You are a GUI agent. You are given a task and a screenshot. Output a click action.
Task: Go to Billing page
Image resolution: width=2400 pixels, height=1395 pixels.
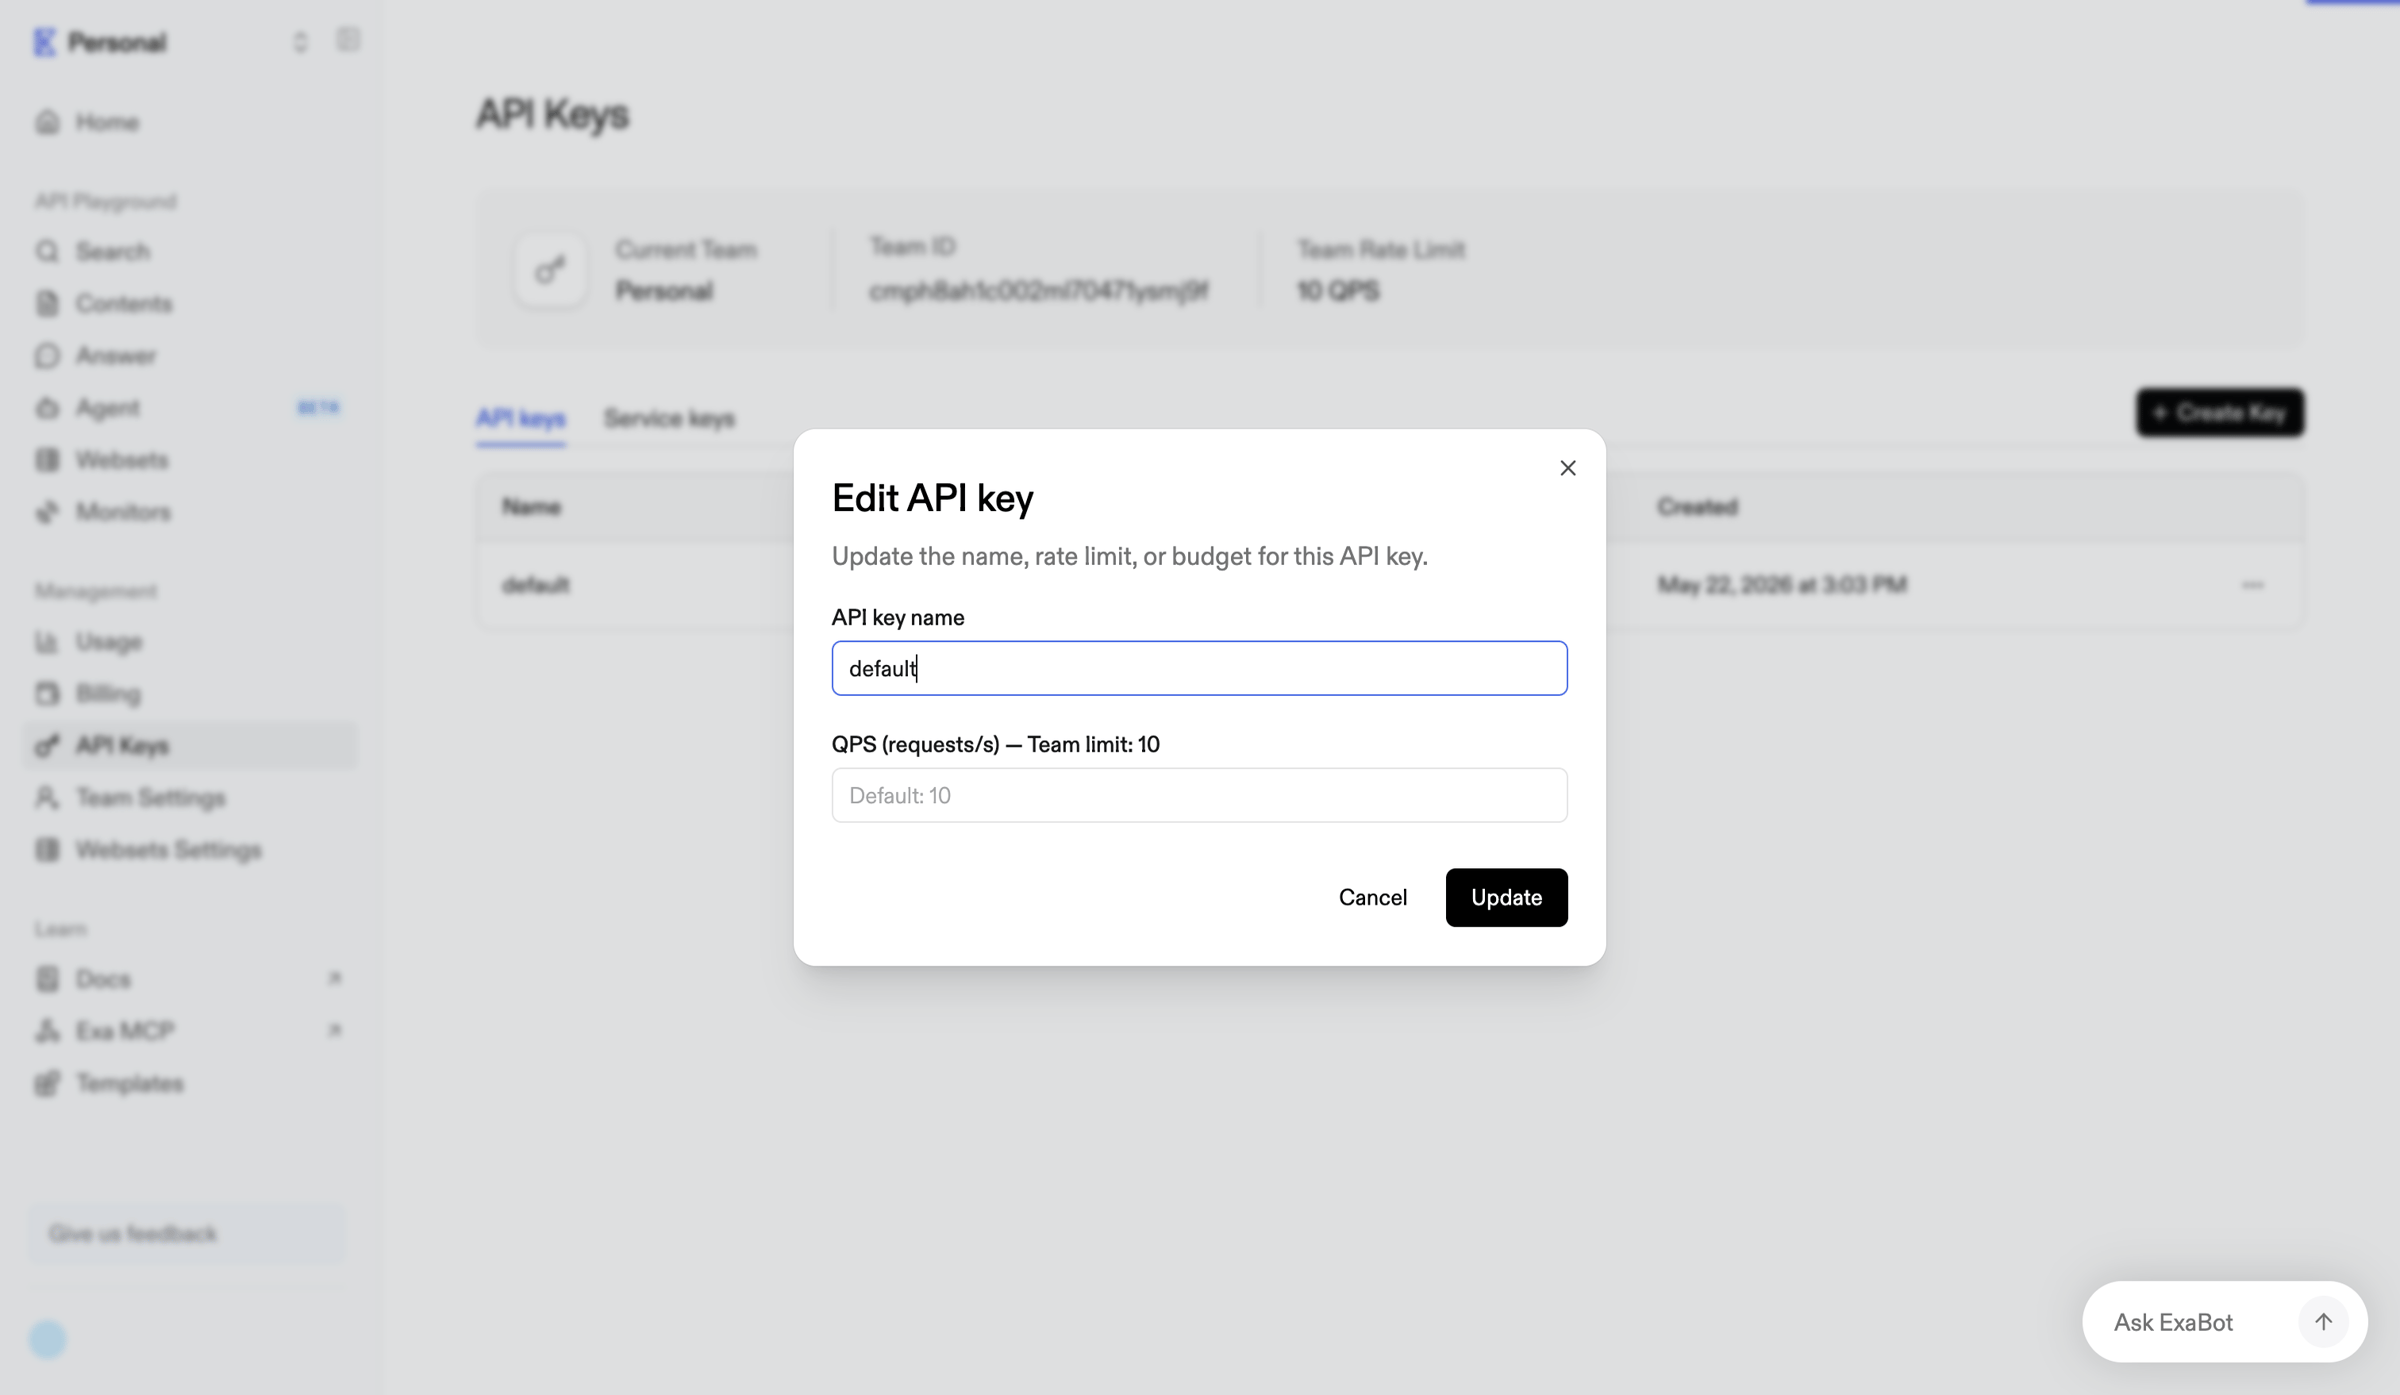[190, 693]
